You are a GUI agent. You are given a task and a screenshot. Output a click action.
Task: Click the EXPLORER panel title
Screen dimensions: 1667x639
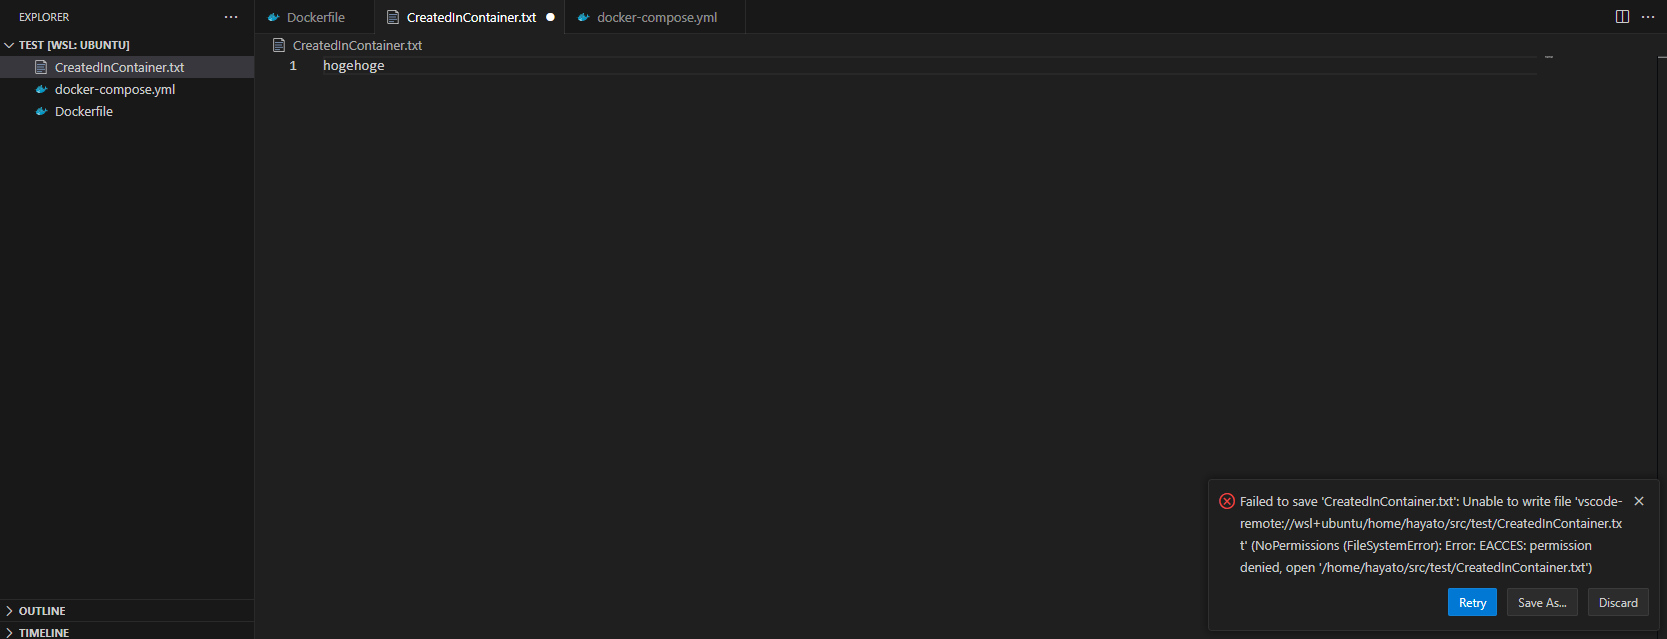click(44, 17)
